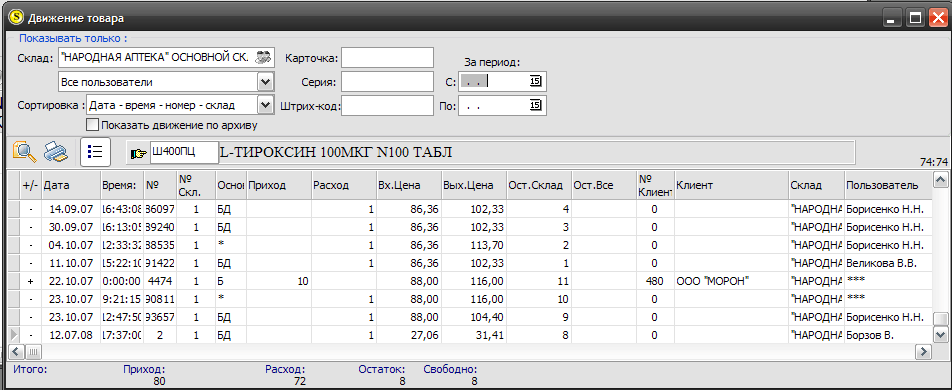
Task: Click the Приход column header
Action: (279, 185)
